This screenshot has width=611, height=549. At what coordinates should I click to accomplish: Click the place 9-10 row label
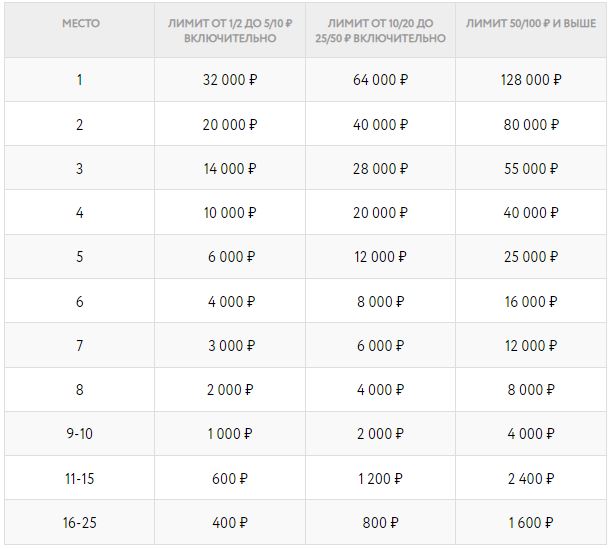click(x=79, y=433)
